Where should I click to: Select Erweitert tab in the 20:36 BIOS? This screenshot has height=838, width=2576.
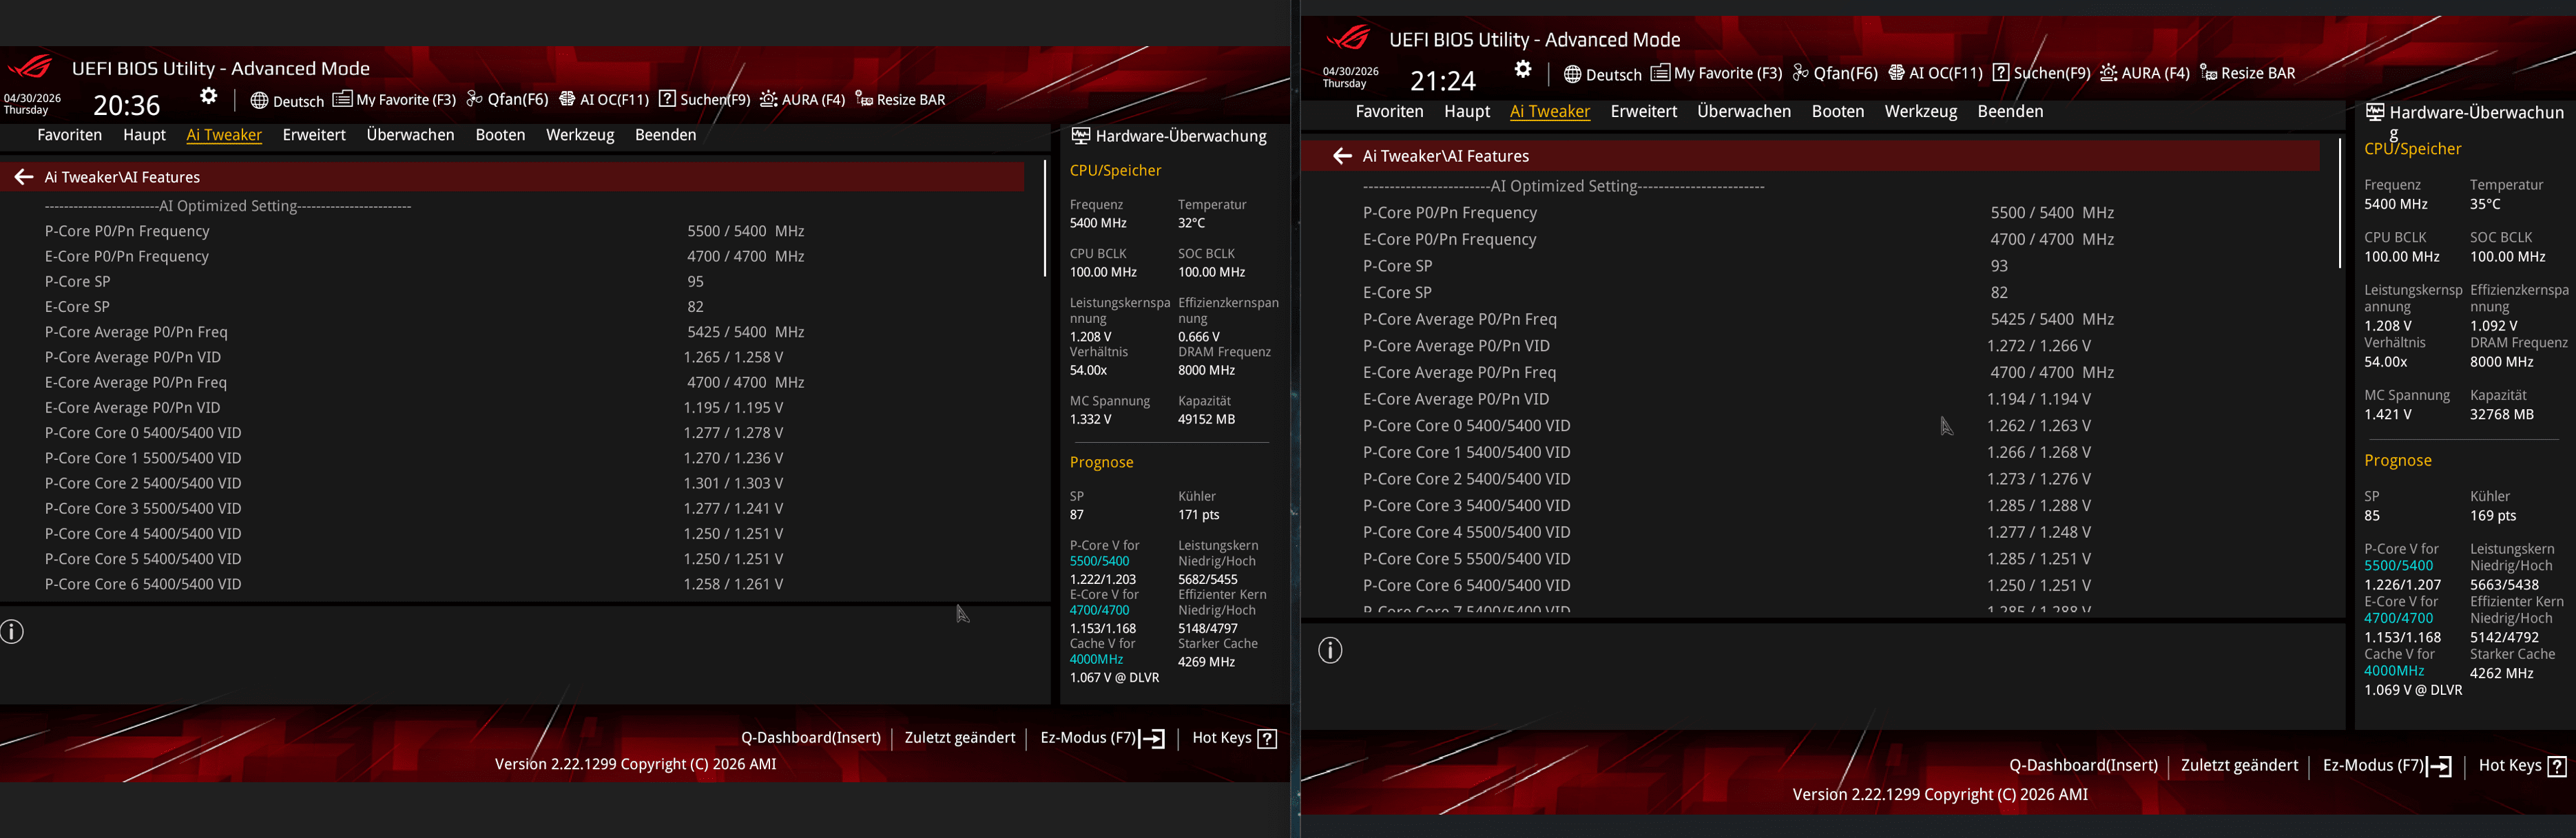(x=314, y=135)
